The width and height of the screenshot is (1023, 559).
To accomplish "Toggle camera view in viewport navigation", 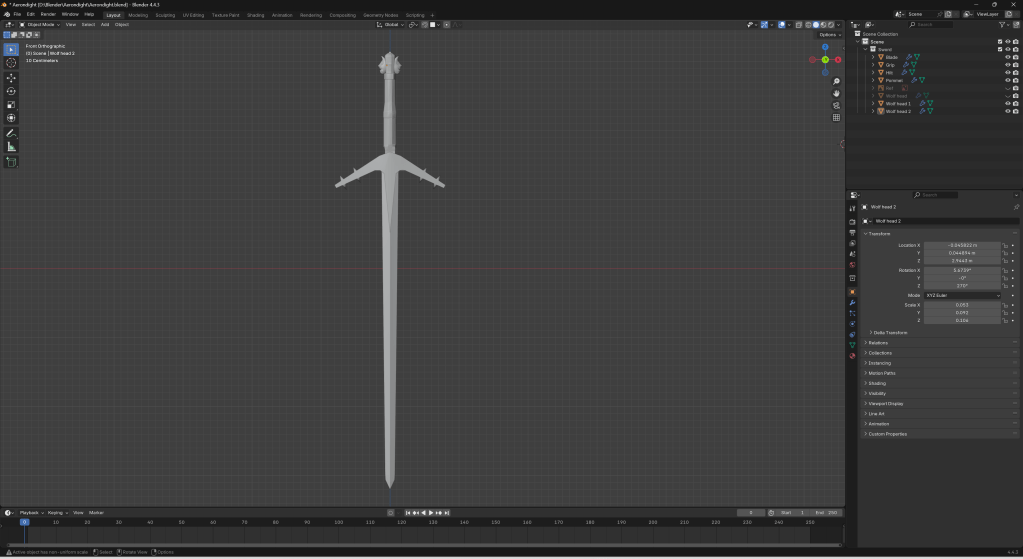I will coord(837,105).
